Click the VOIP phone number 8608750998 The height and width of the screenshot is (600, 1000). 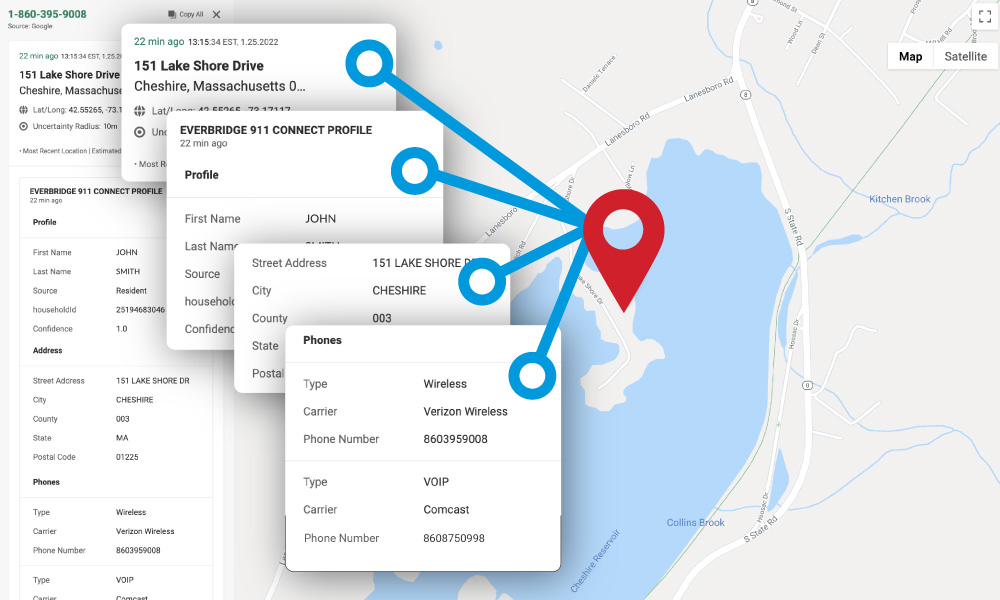point(454,538)
